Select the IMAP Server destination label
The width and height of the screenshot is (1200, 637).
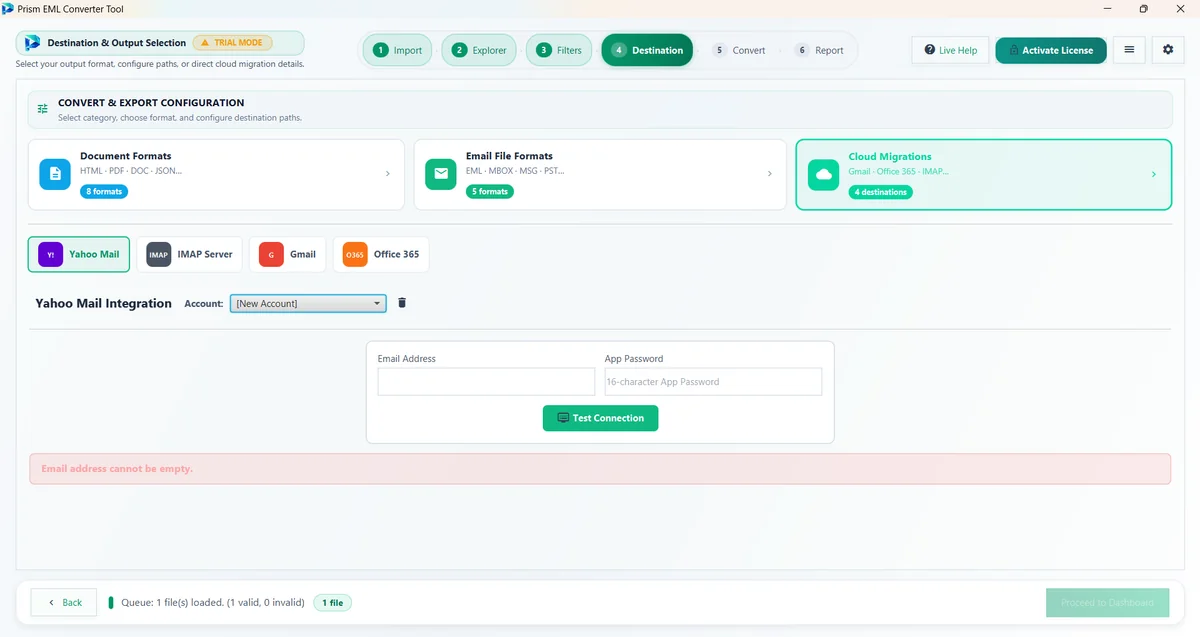pyautogui.click(x=205, y=254)
